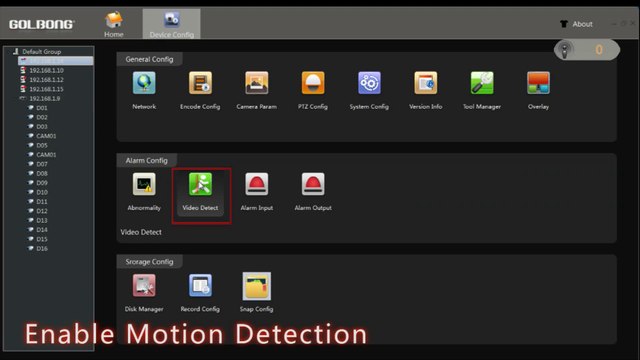Collapse device 192.168.1.9 node
Image resolution: width=640 pixels, height=360 pixels.
click(23, 98)
